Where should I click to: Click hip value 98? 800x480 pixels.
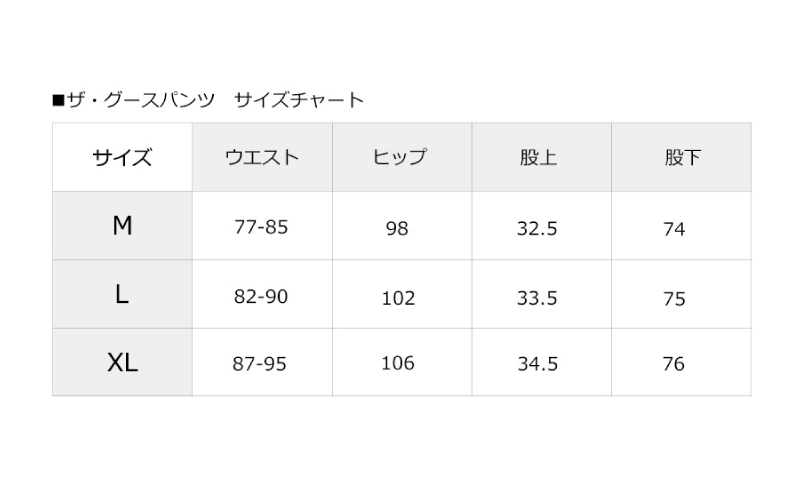click(x=397, y=228)
